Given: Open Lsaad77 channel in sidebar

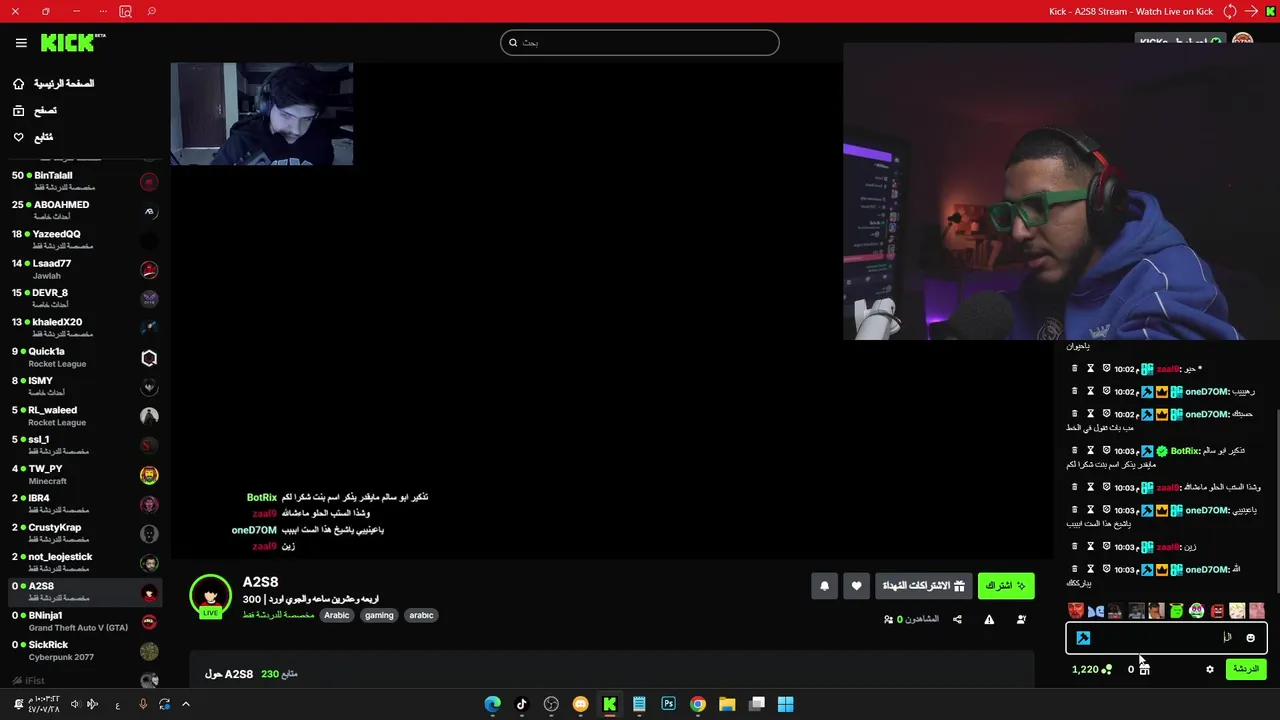Looking at the screenshot, I should point(84,269).
